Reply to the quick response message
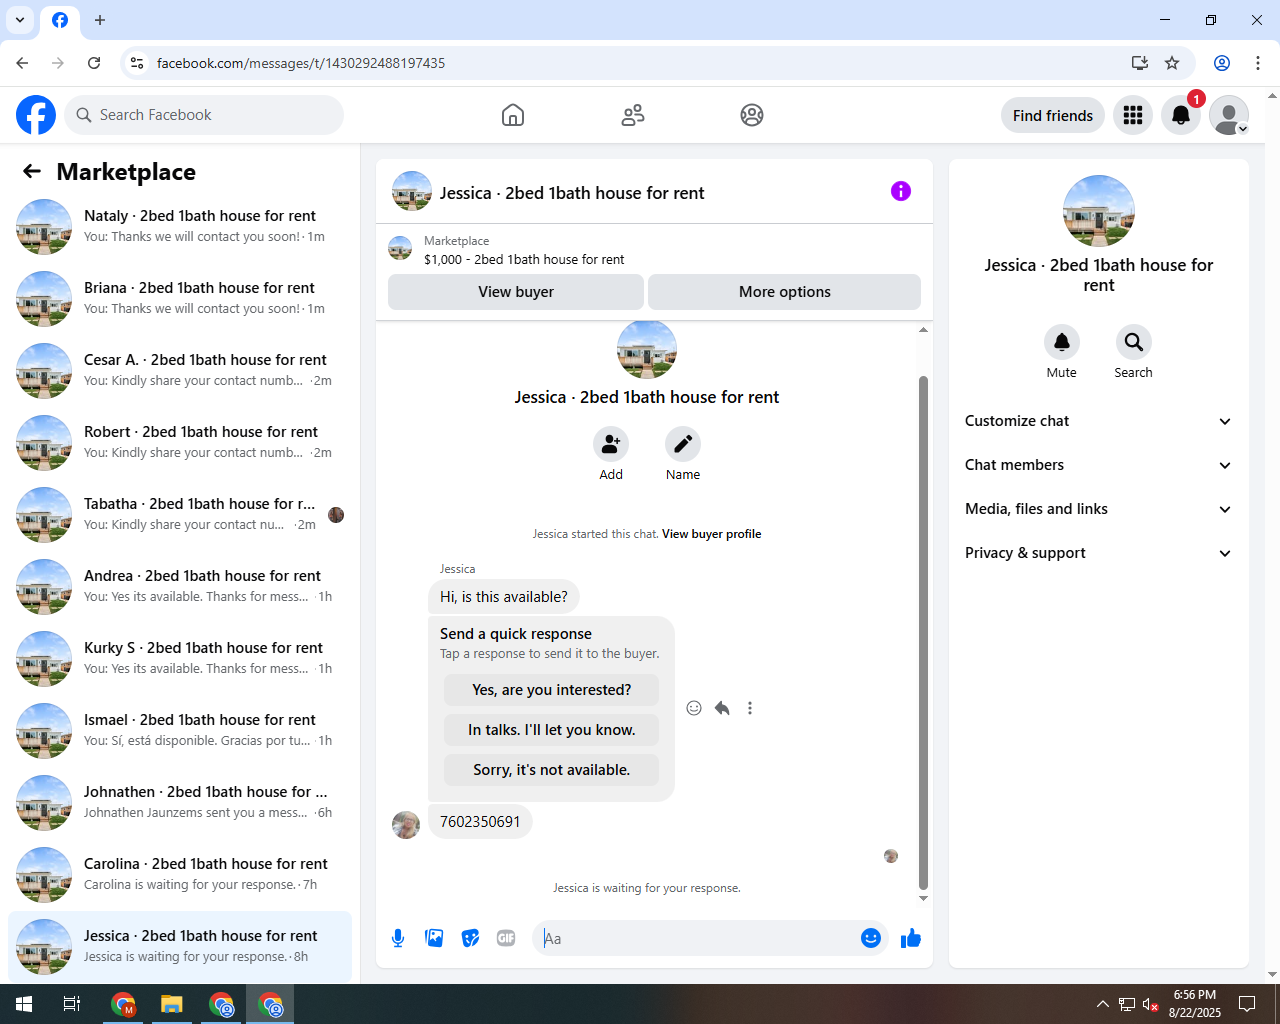The image size is (1280, 1024). point(722,708)
